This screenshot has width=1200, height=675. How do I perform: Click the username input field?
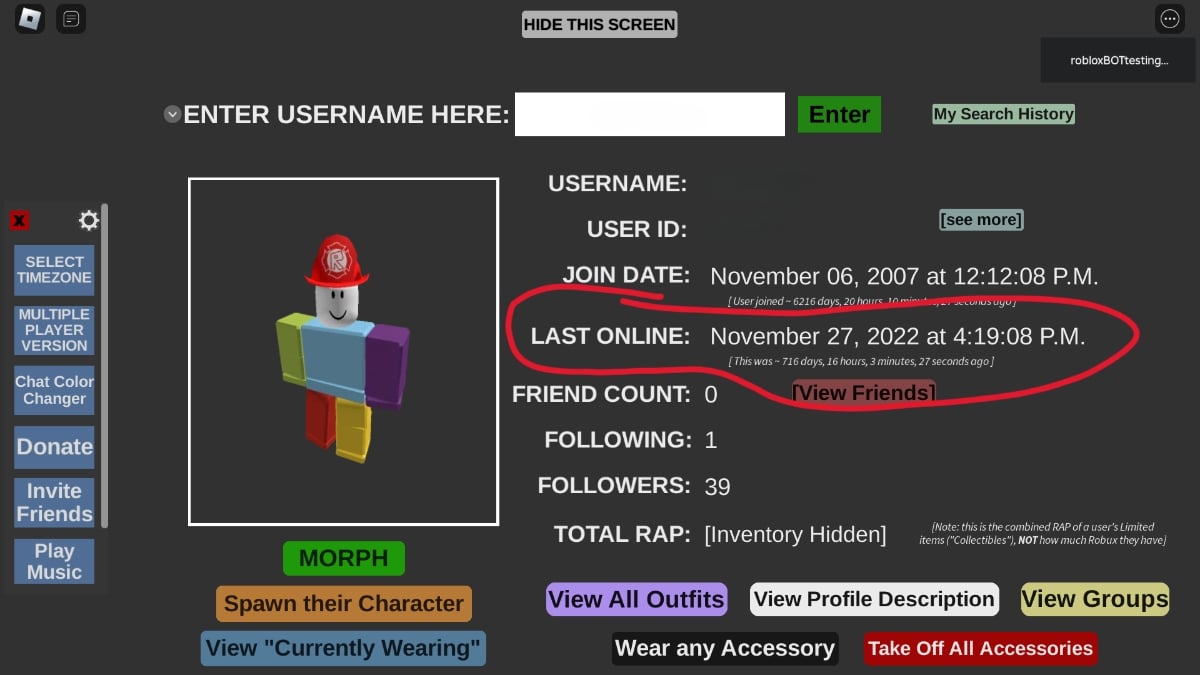(650, 114)
